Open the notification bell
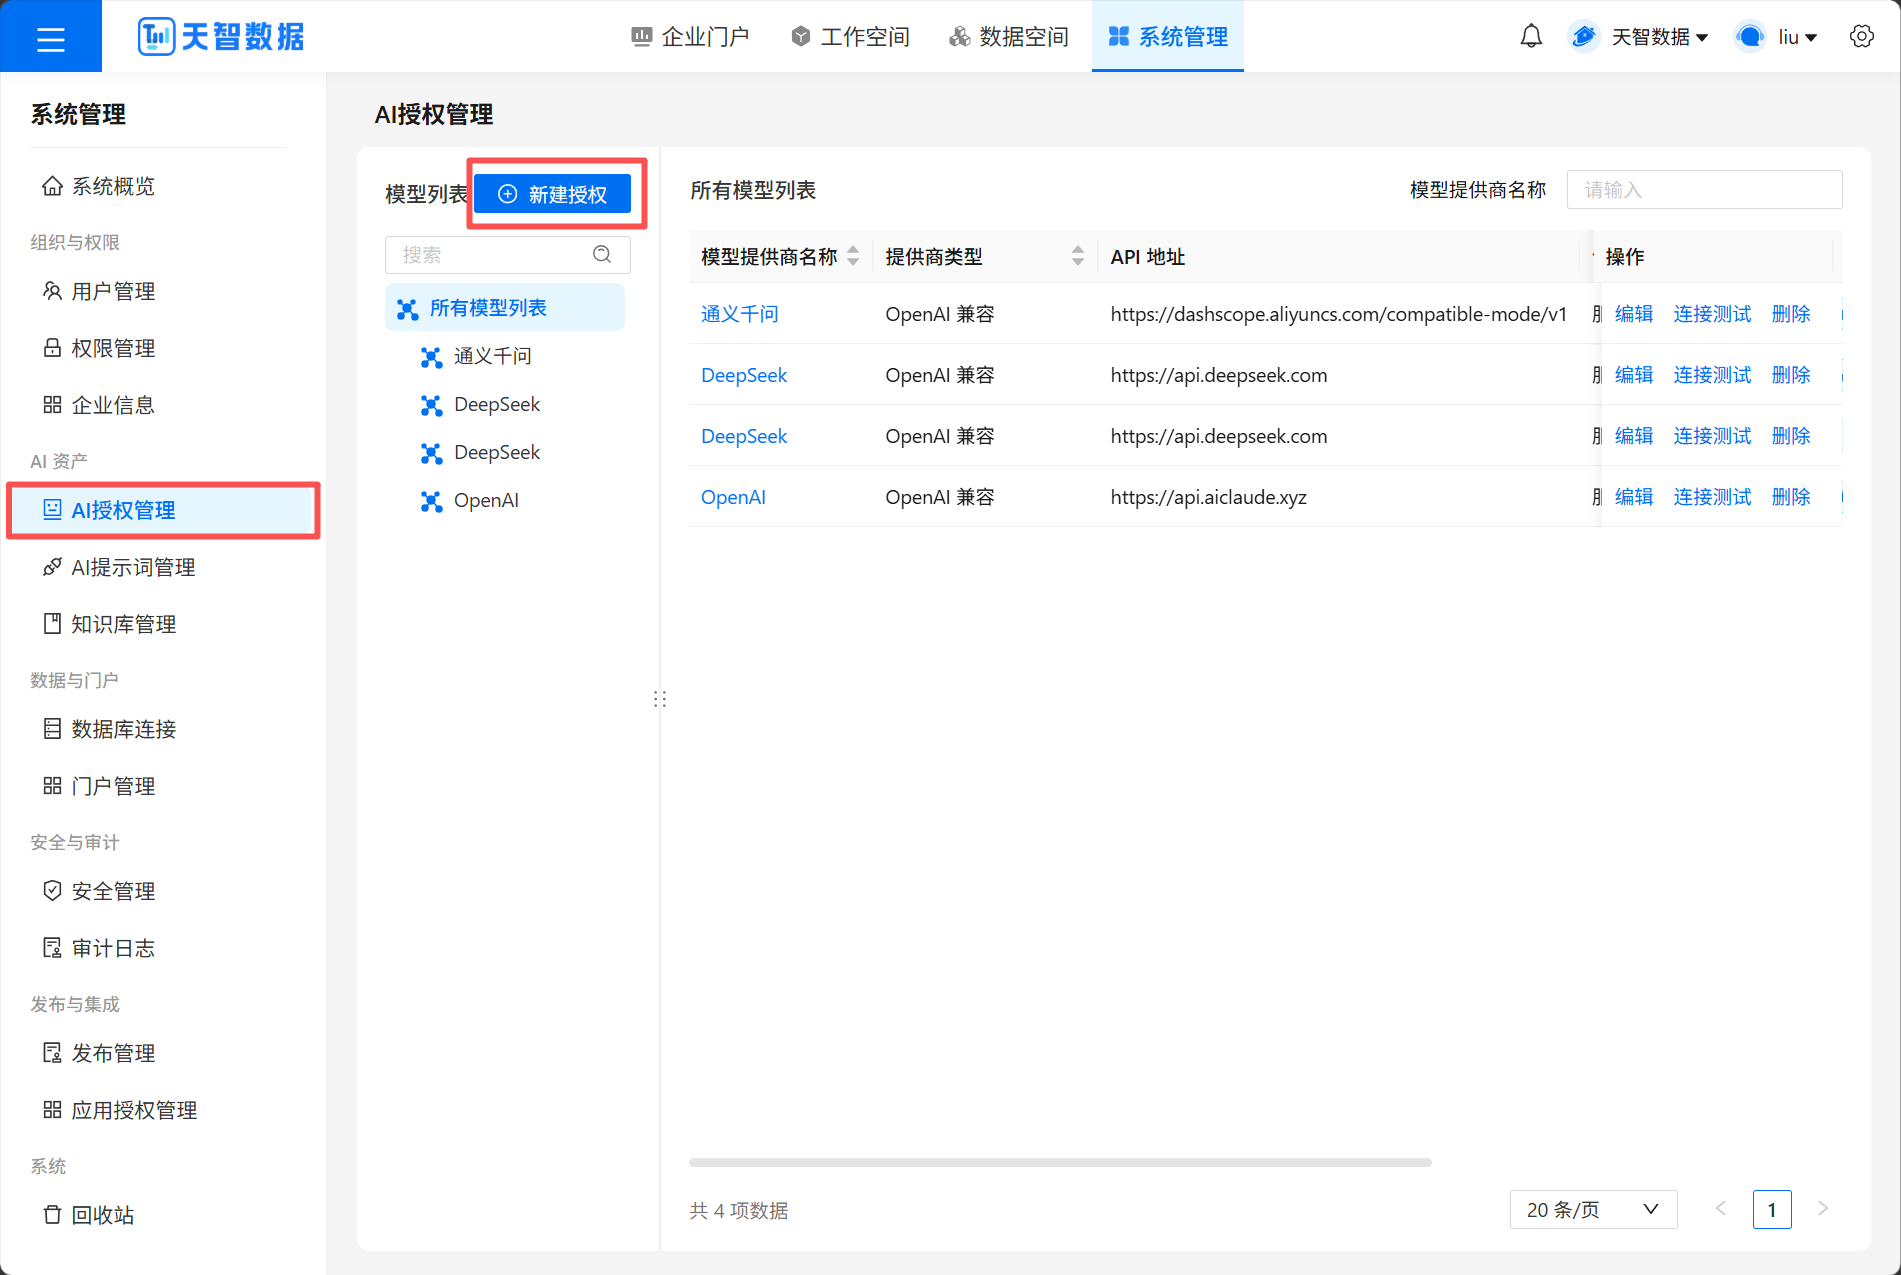Viewport: 1901px width, 1275px height. 1531,37
